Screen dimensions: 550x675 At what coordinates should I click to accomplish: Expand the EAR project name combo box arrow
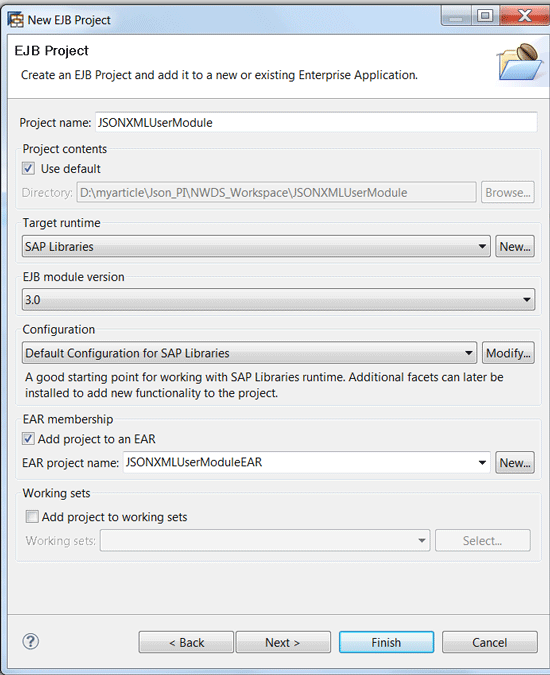(x=482, y=463)
